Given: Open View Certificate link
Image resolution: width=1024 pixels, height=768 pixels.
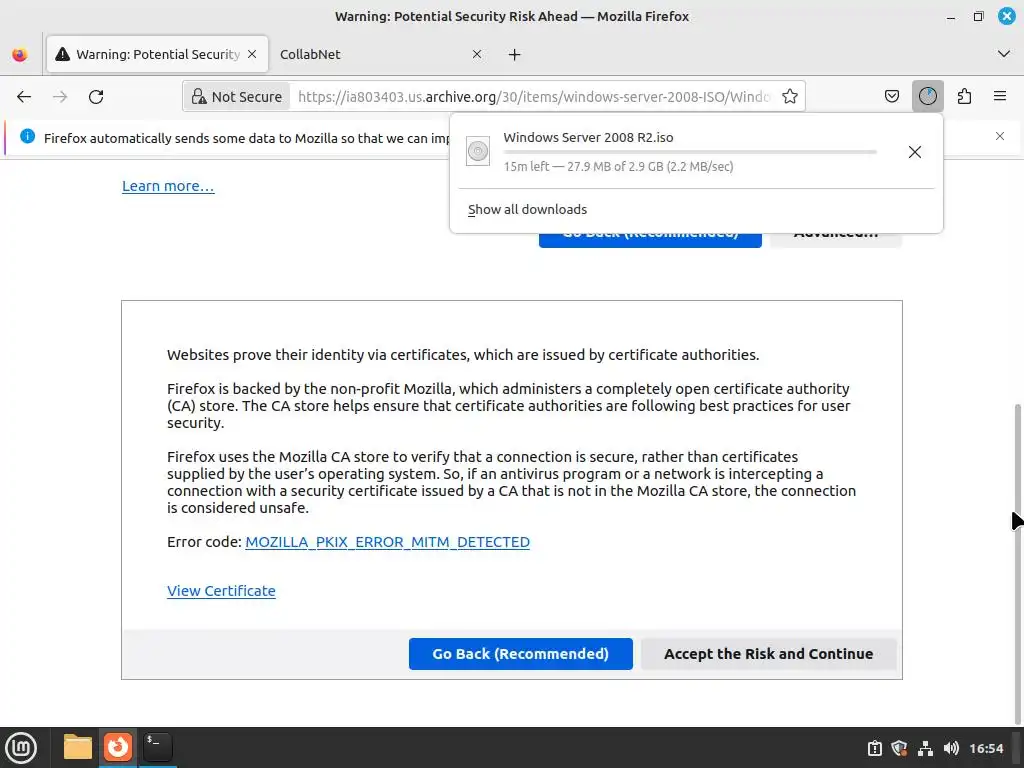Looking at the screenshot, I should (221, 591).
